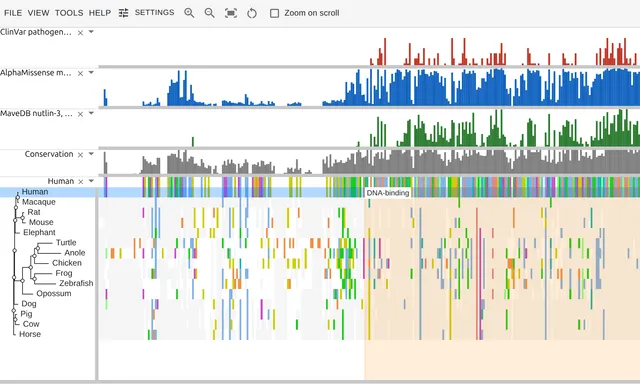Select Horse in the species tree
640x384 pixels.
click(x=30, y=334)
